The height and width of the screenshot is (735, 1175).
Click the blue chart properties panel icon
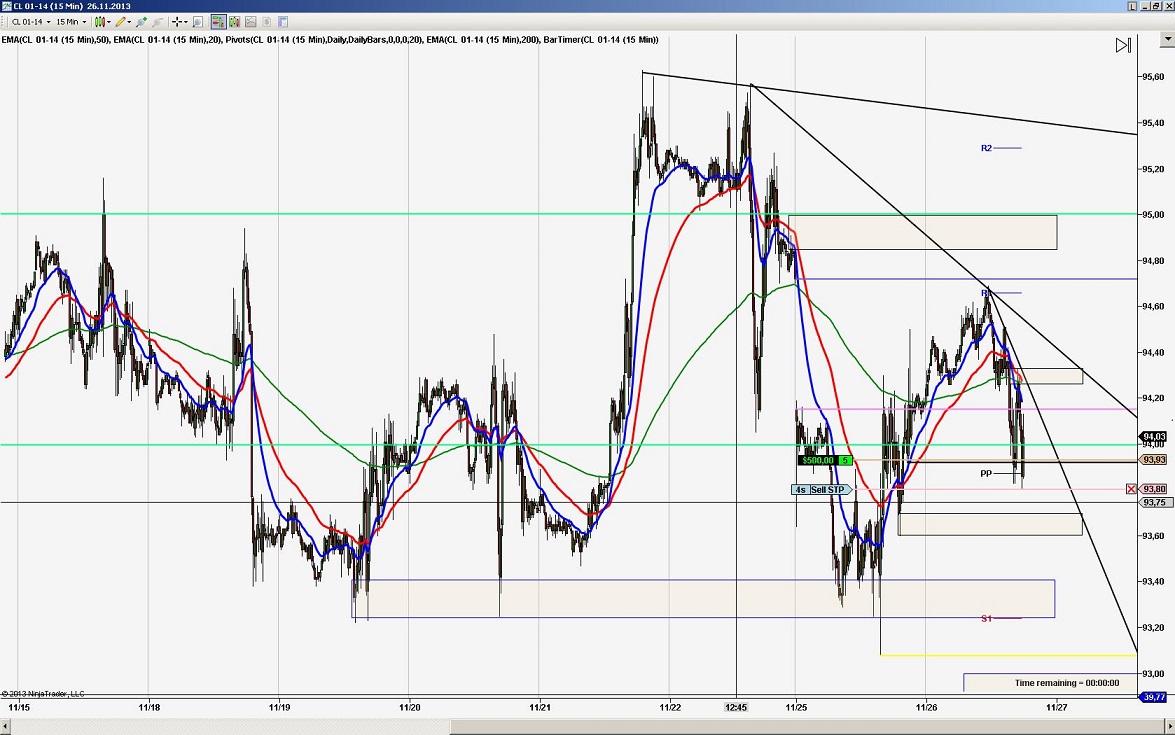[x=283, y=21]
